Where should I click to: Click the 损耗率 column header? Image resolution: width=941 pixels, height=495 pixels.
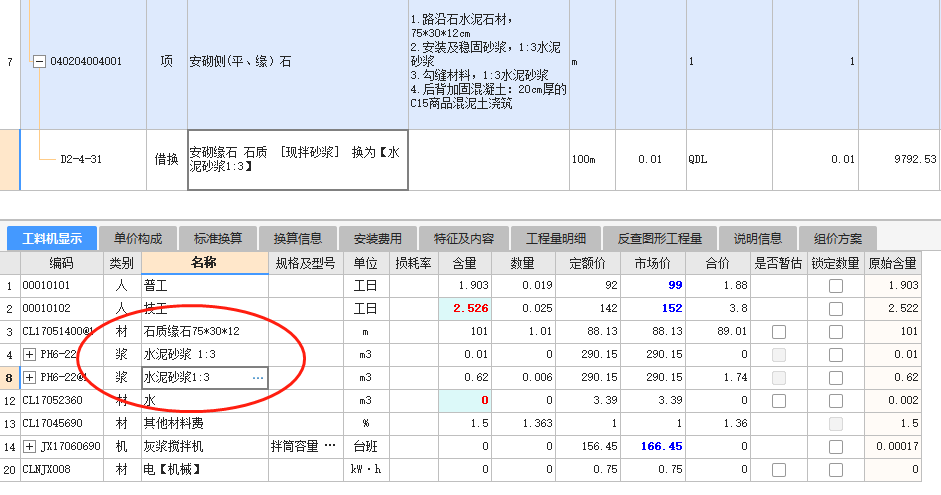point(413,263)
